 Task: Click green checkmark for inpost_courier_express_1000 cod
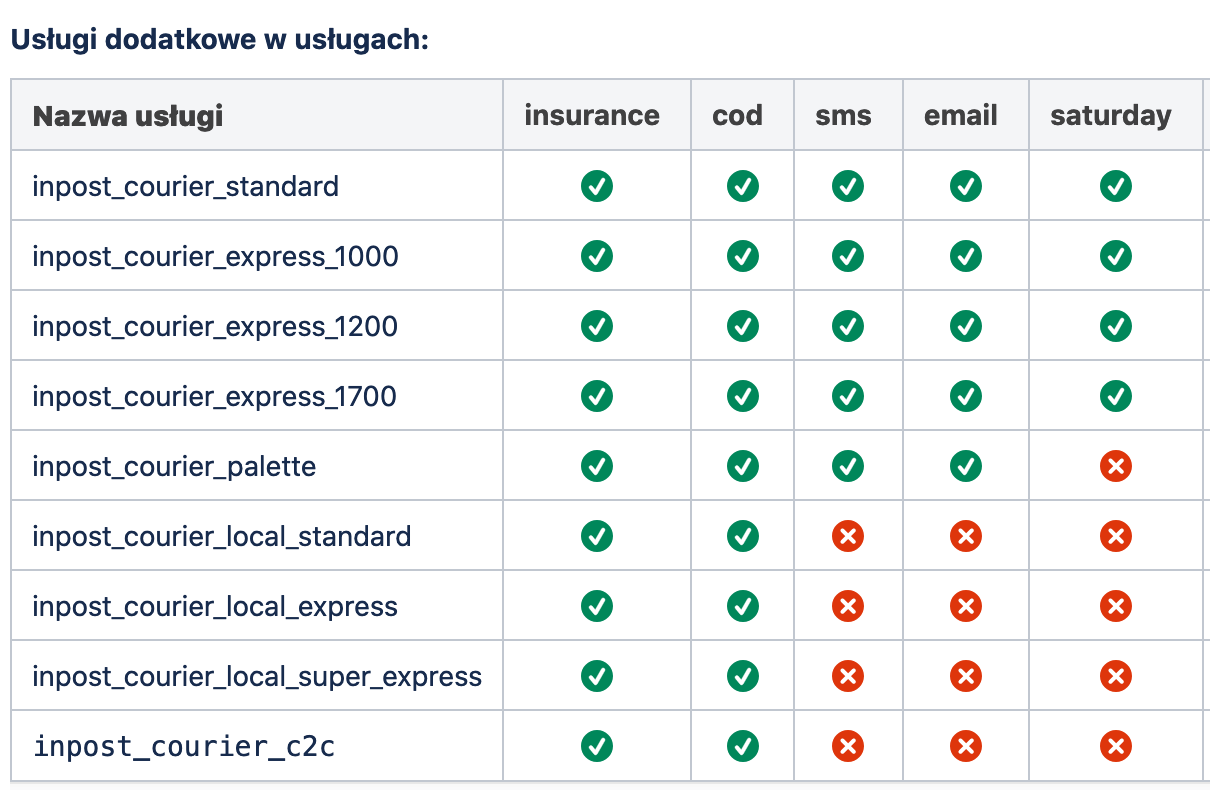coord(743,256)
